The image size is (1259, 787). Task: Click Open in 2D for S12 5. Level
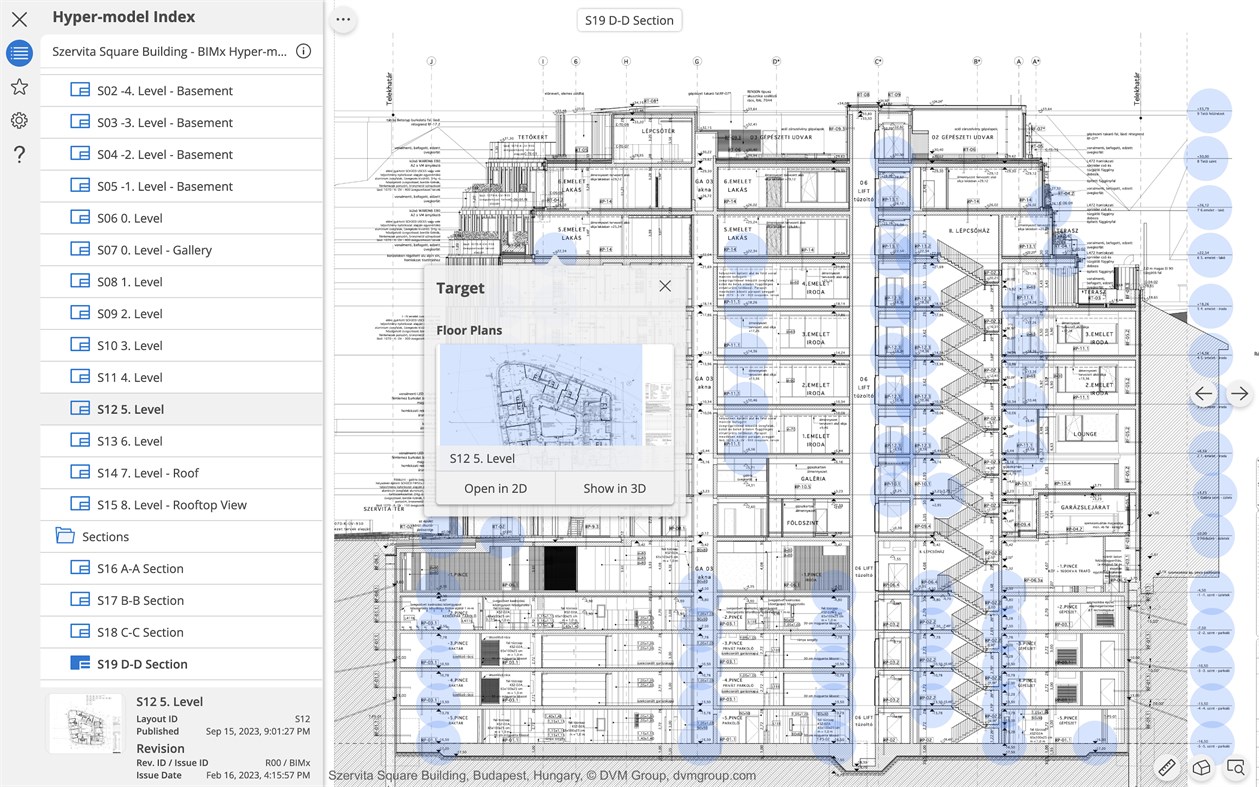495,488
